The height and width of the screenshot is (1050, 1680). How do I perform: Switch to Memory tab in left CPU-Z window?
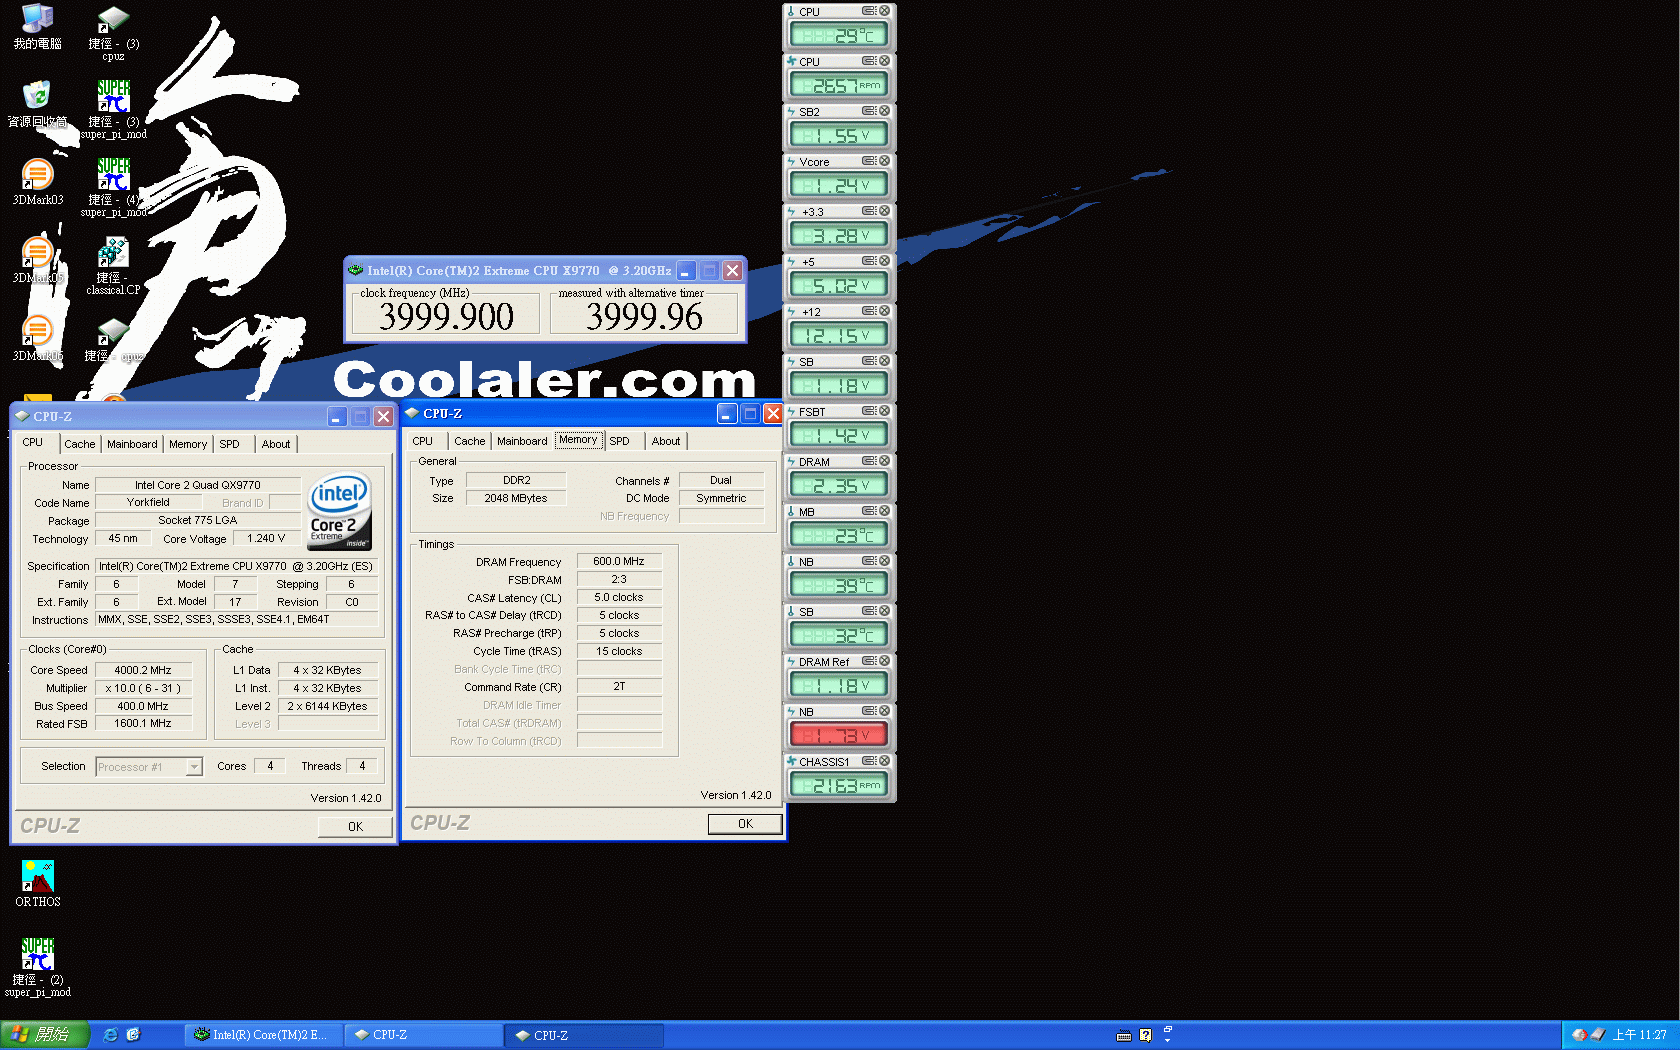[x=188, y=444]
